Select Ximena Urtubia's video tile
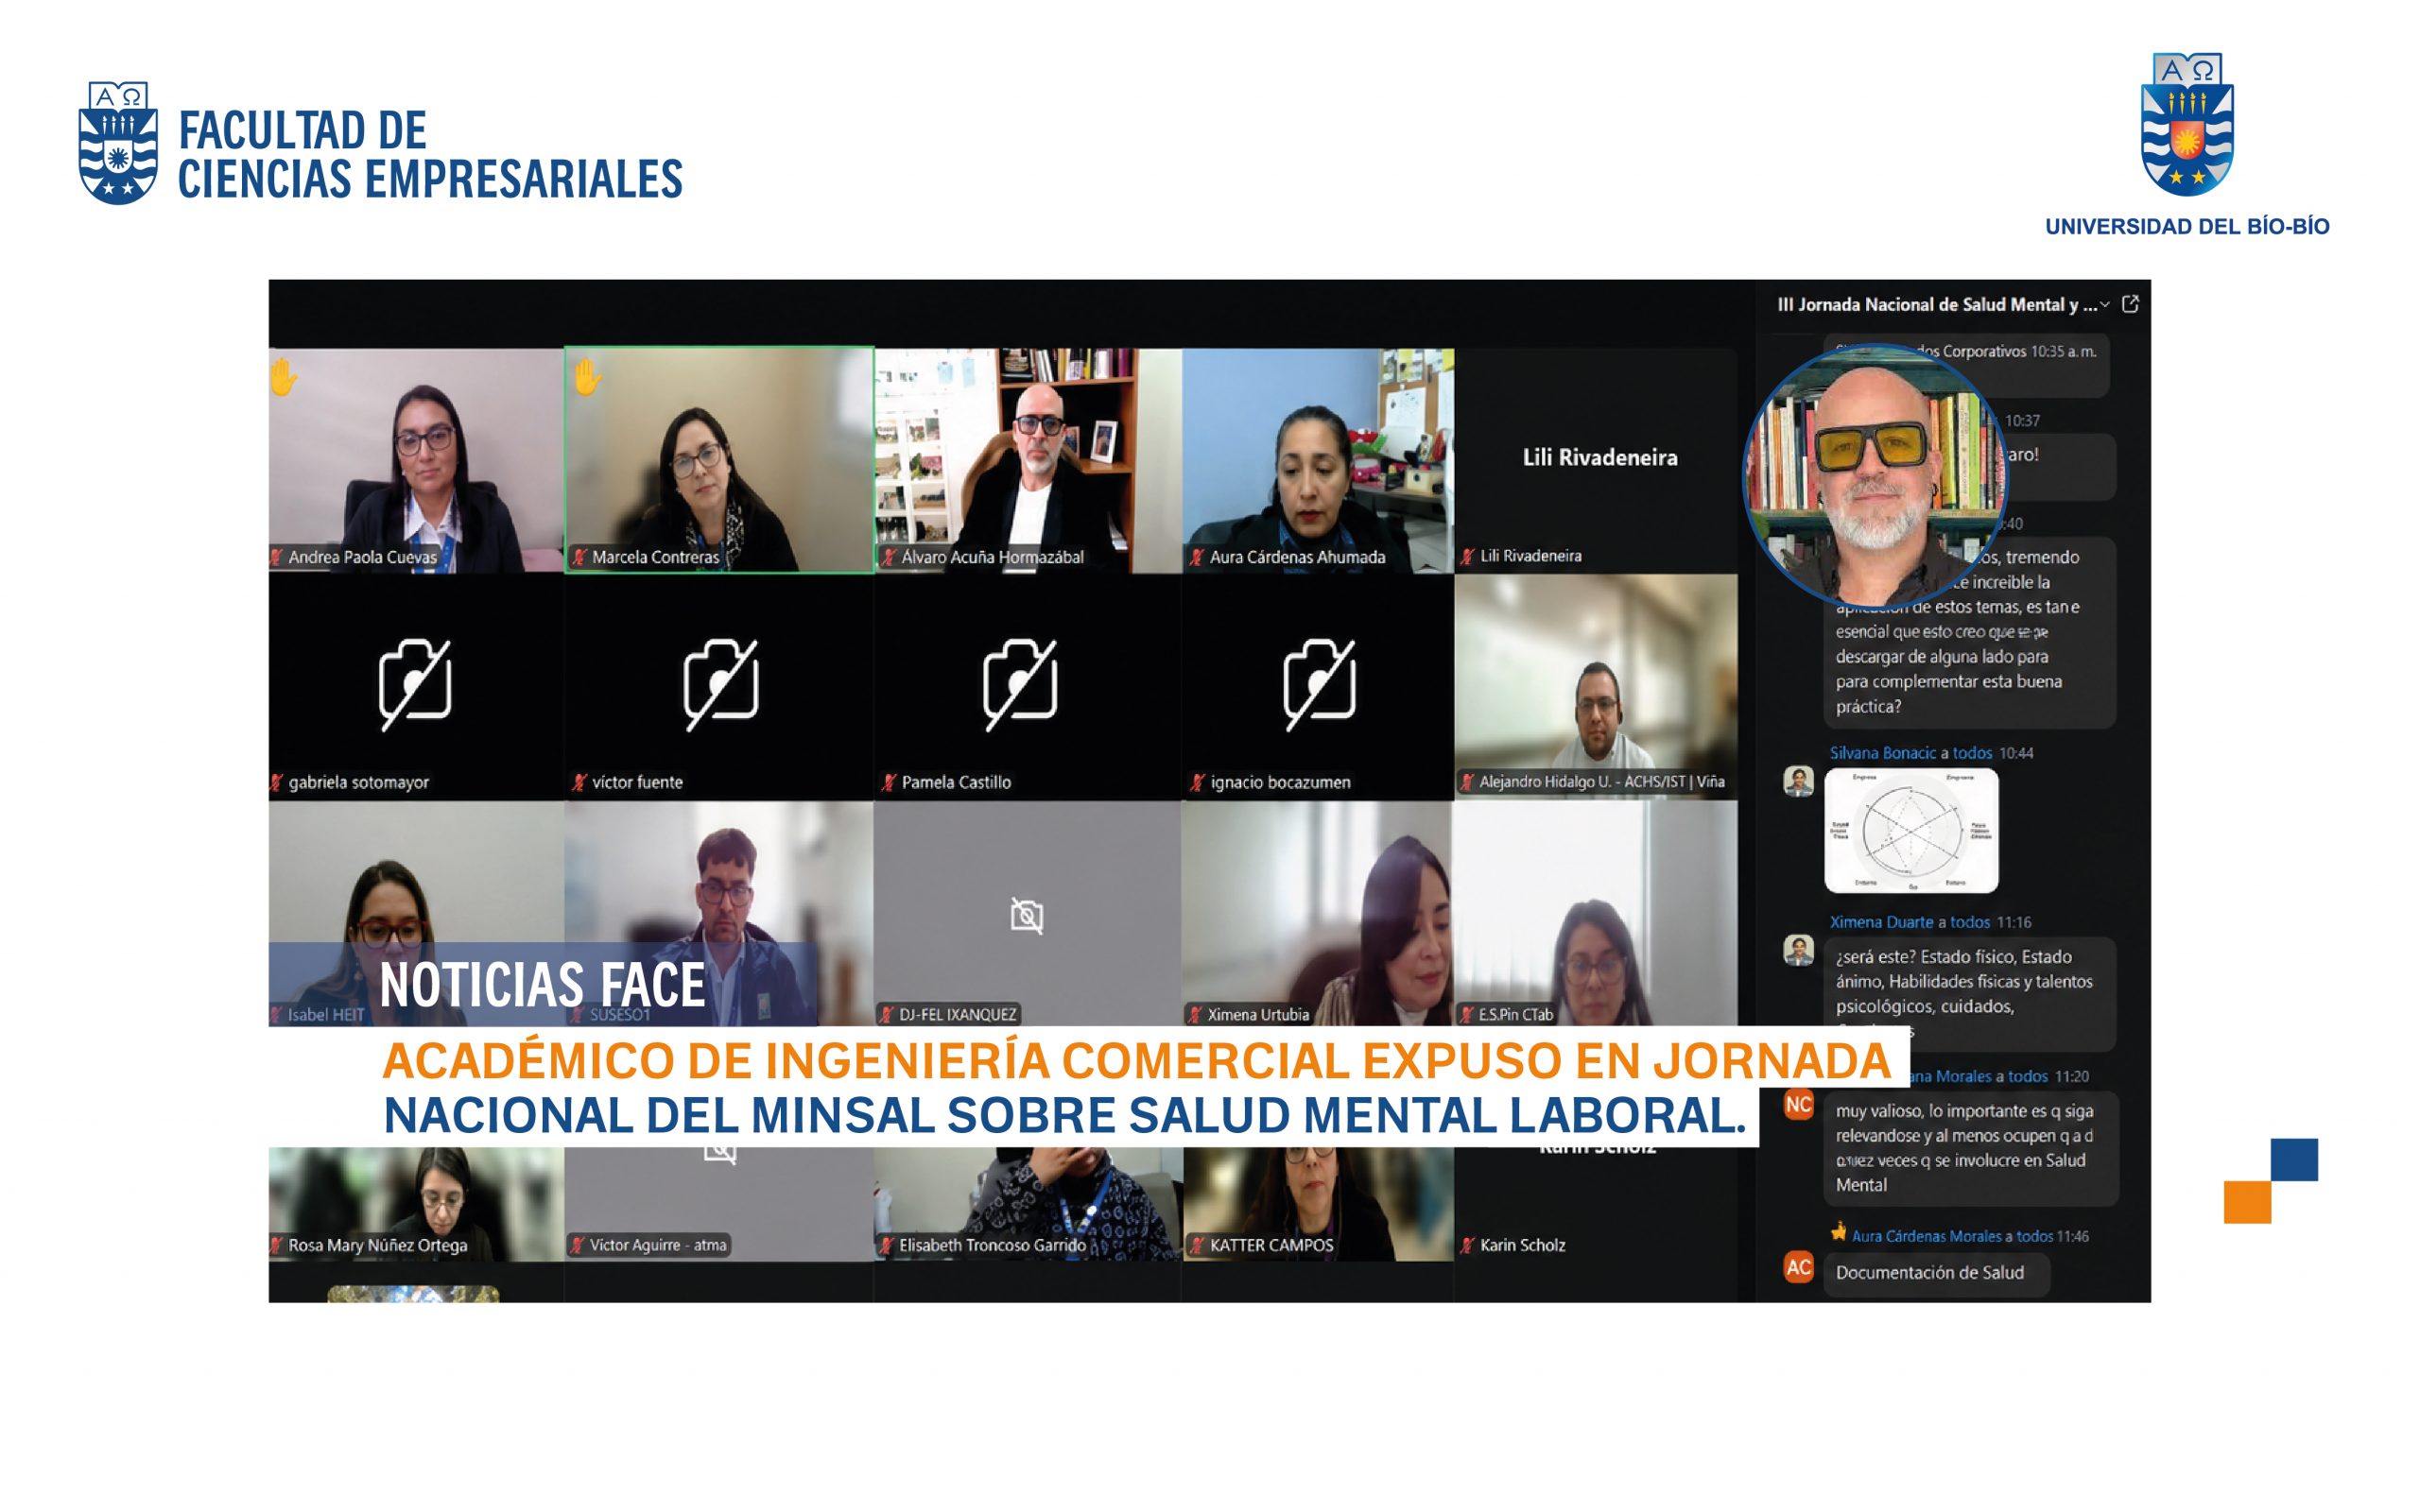Image resolution: width=2420 pixels, height=1512 pixels. coord(1317,913)
